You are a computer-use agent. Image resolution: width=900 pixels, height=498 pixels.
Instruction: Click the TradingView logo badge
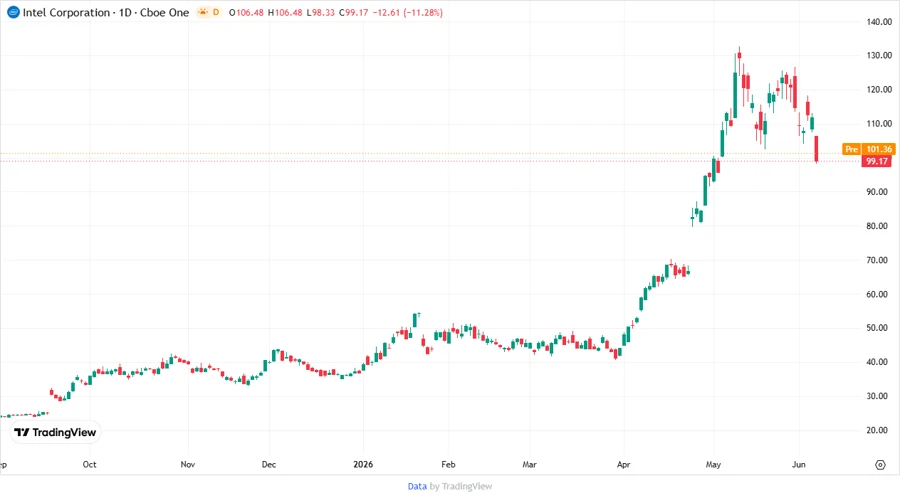(x=55, y=433)
